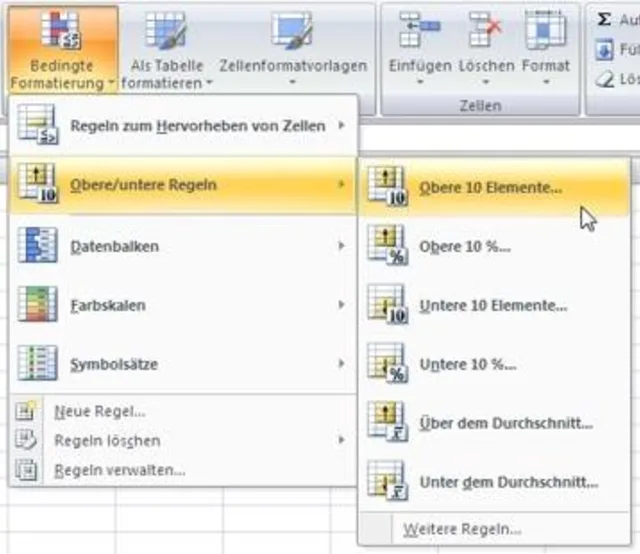Click the Unter dem Durchschnitt icon
The height and width of the screenshot is (554, 640).
point(388,481)
